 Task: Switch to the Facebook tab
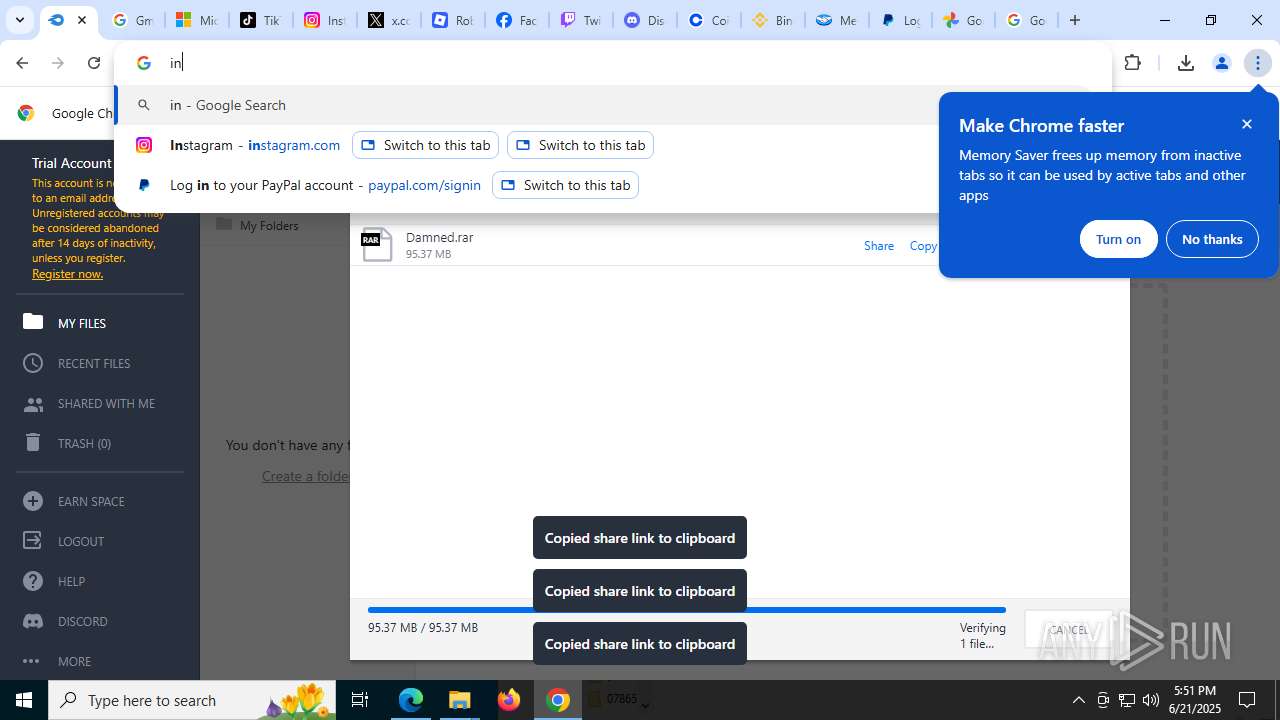[x=516, y=20]
